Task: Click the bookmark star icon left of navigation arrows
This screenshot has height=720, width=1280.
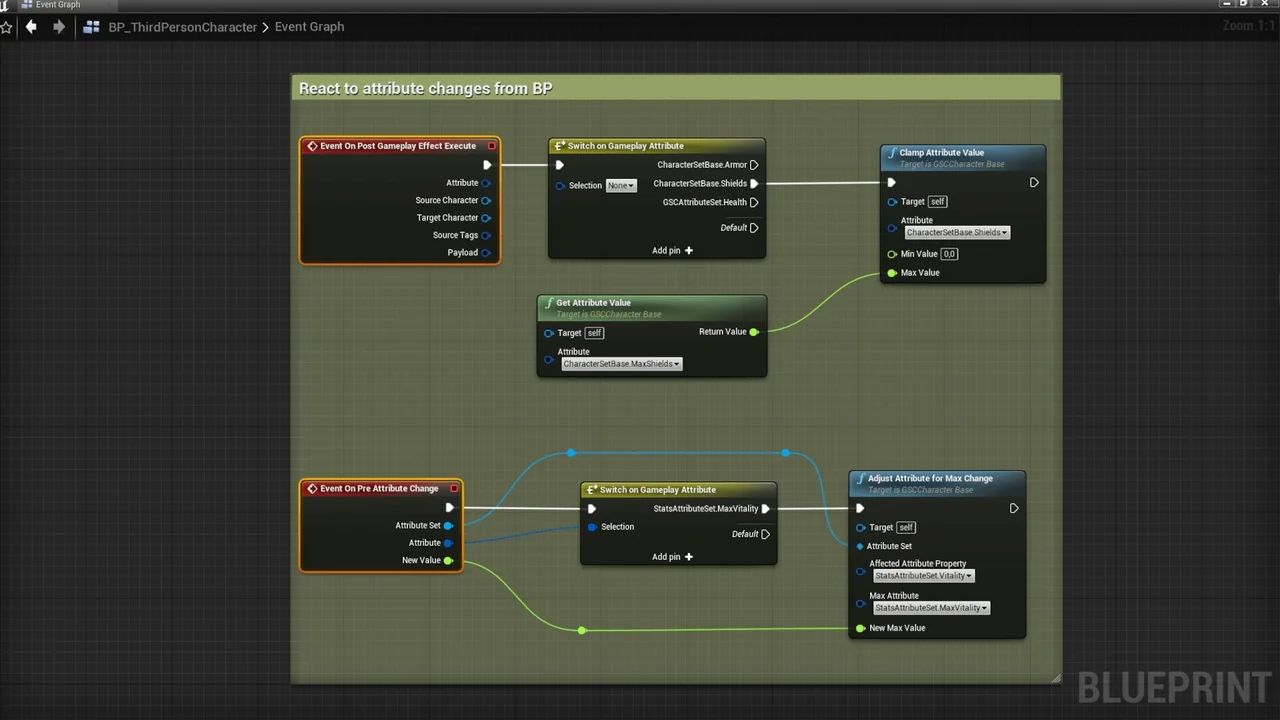Action: pos(8,27)
